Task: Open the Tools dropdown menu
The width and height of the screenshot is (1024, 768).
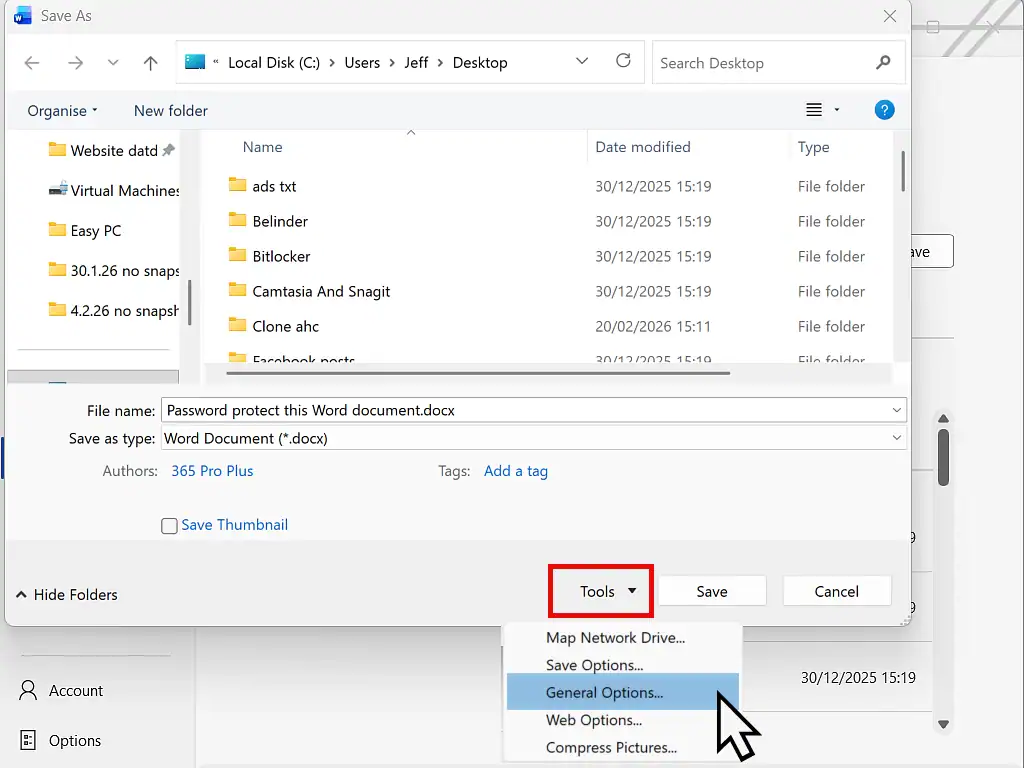Action: click(600, 591)
